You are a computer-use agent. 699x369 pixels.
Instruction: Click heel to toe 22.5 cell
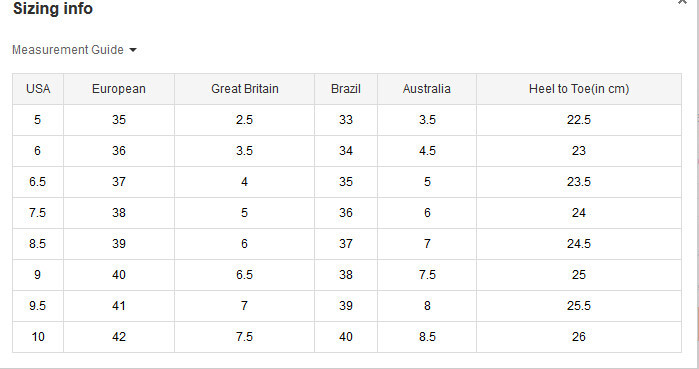coord(579,120)
